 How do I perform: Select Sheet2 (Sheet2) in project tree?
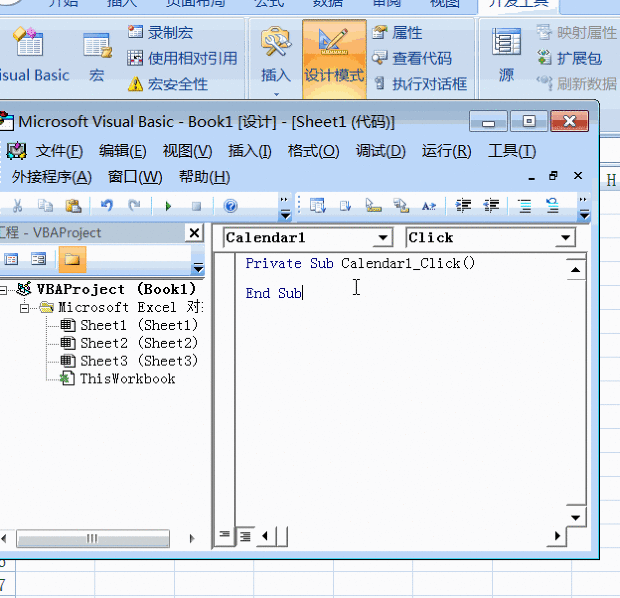[x=129, y=343]
